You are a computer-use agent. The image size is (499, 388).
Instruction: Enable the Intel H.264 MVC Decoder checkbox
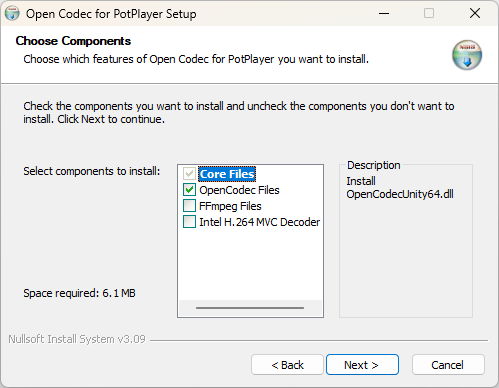pos(189,222)
